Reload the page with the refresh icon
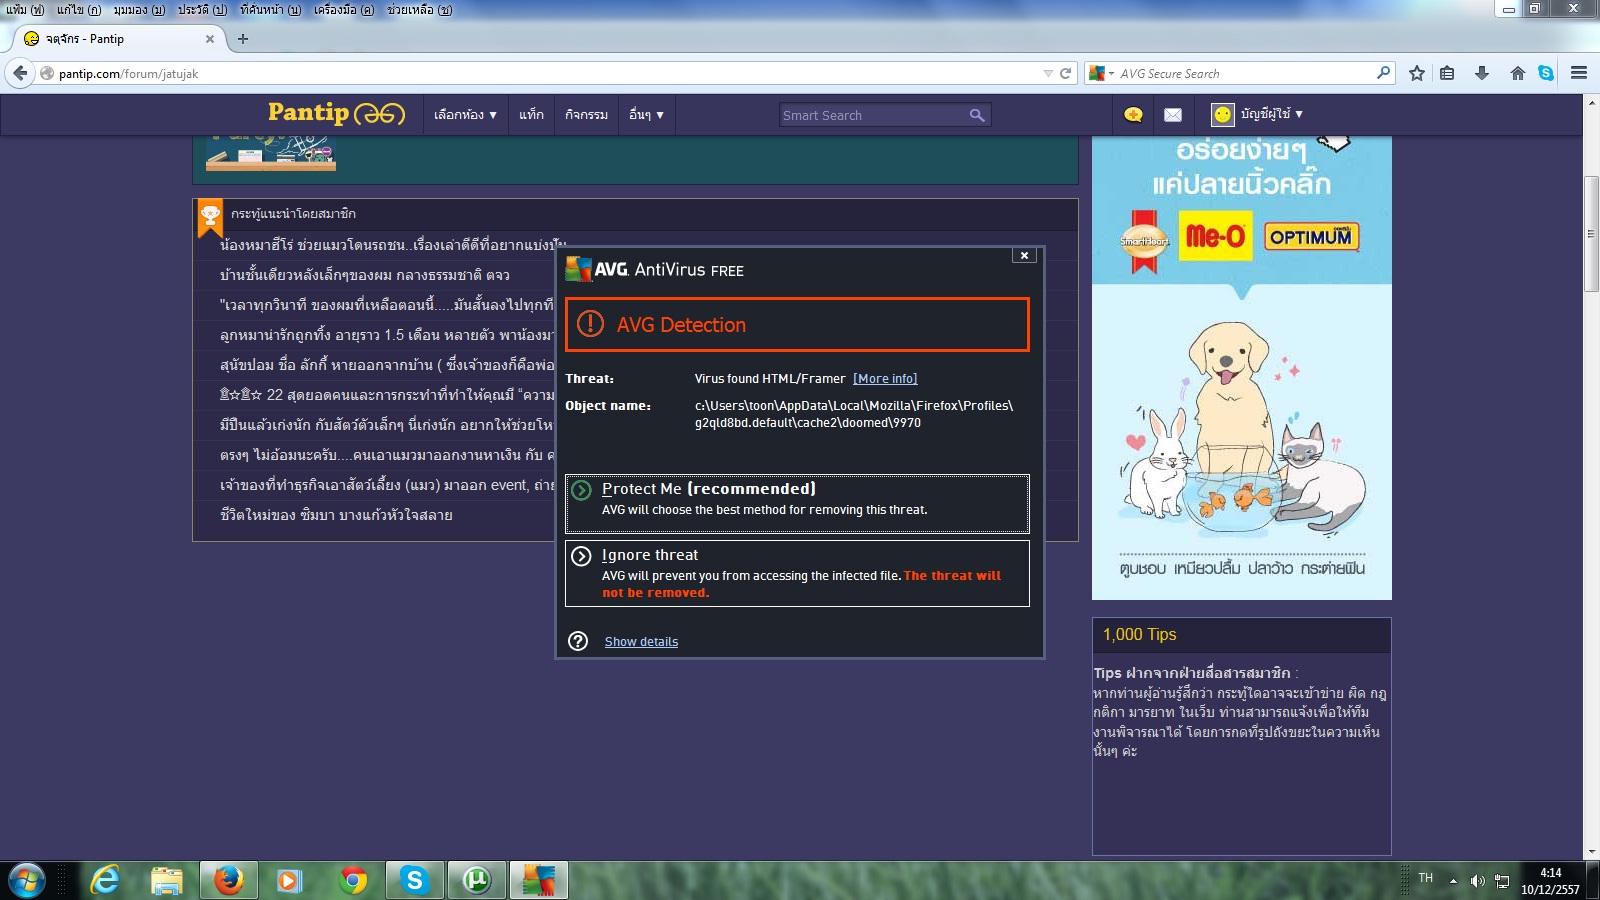This screenshot has height=900, width=1600. coord(1065,73)
